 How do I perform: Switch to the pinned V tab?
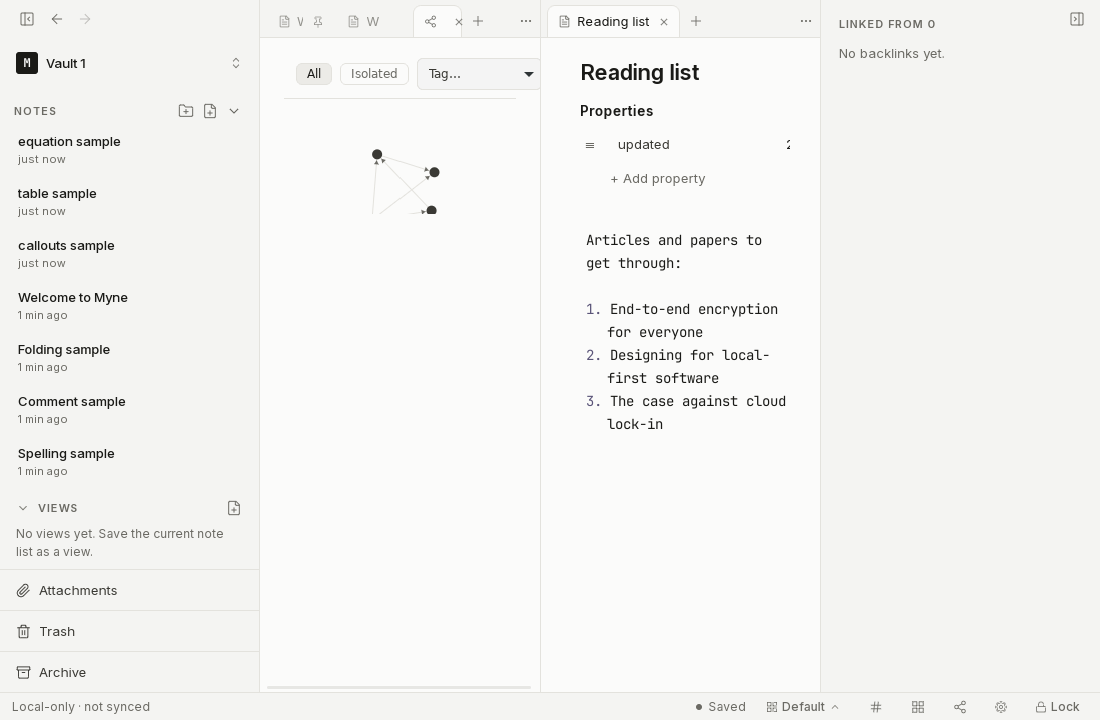tap(292, 22)
